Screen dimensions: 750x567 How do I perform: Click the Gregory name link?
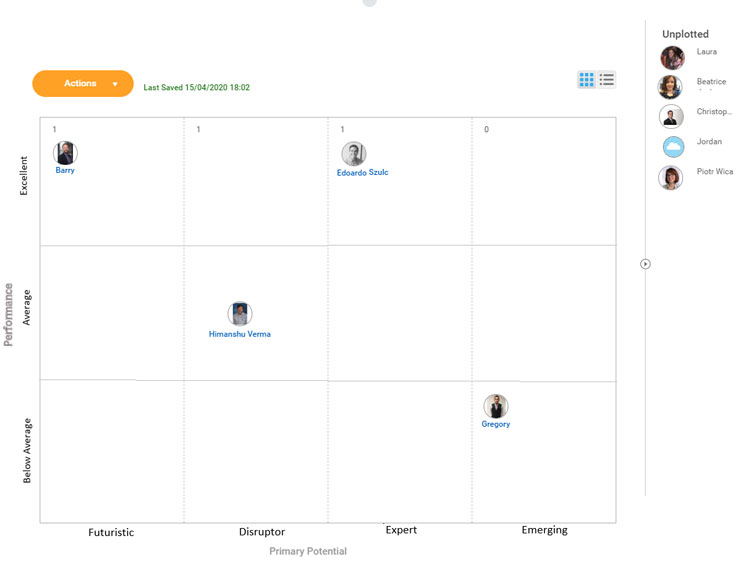[496, 424]
